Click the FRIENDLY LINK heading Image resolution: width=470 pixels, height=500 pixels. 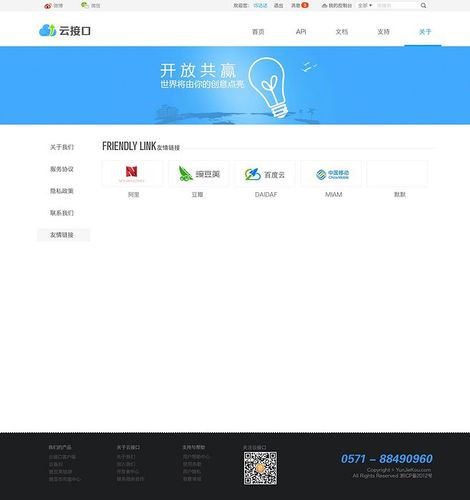coord(129,146)
